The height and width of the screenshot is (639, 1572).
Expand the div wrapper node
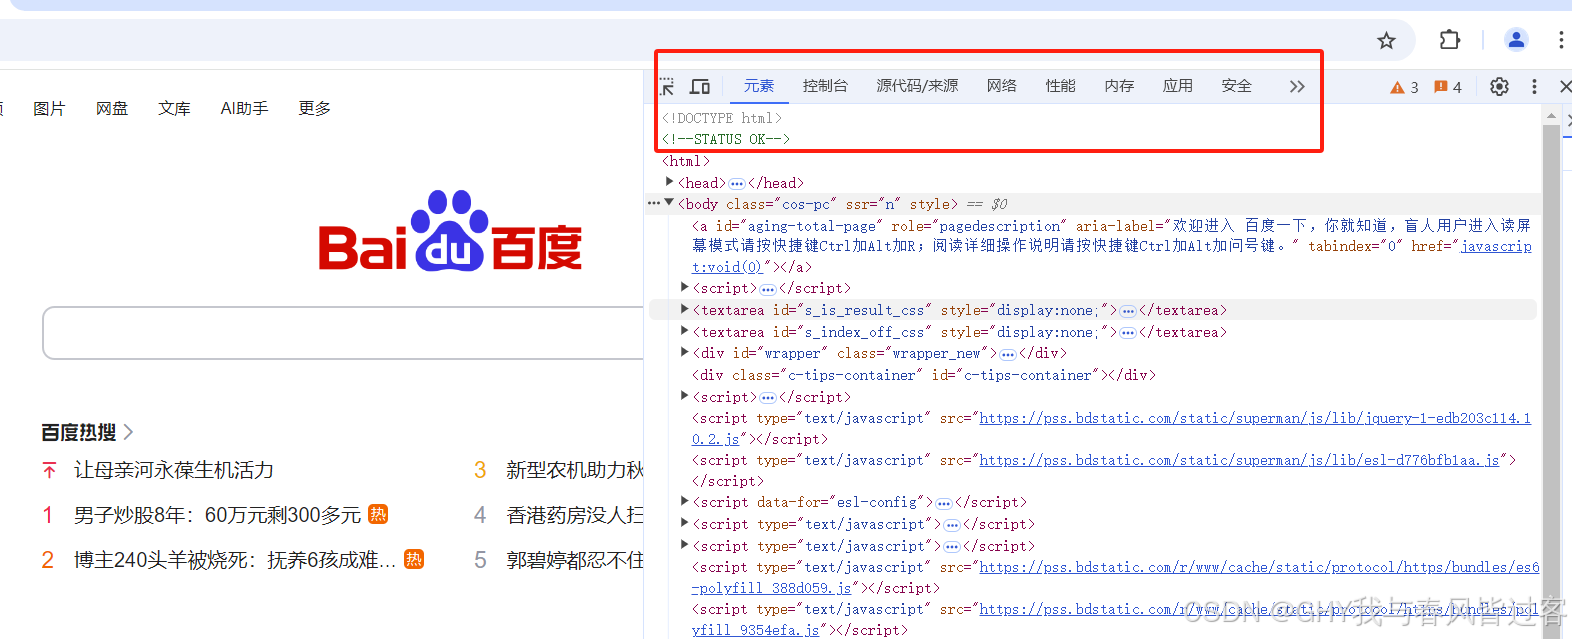pos(684,352)
